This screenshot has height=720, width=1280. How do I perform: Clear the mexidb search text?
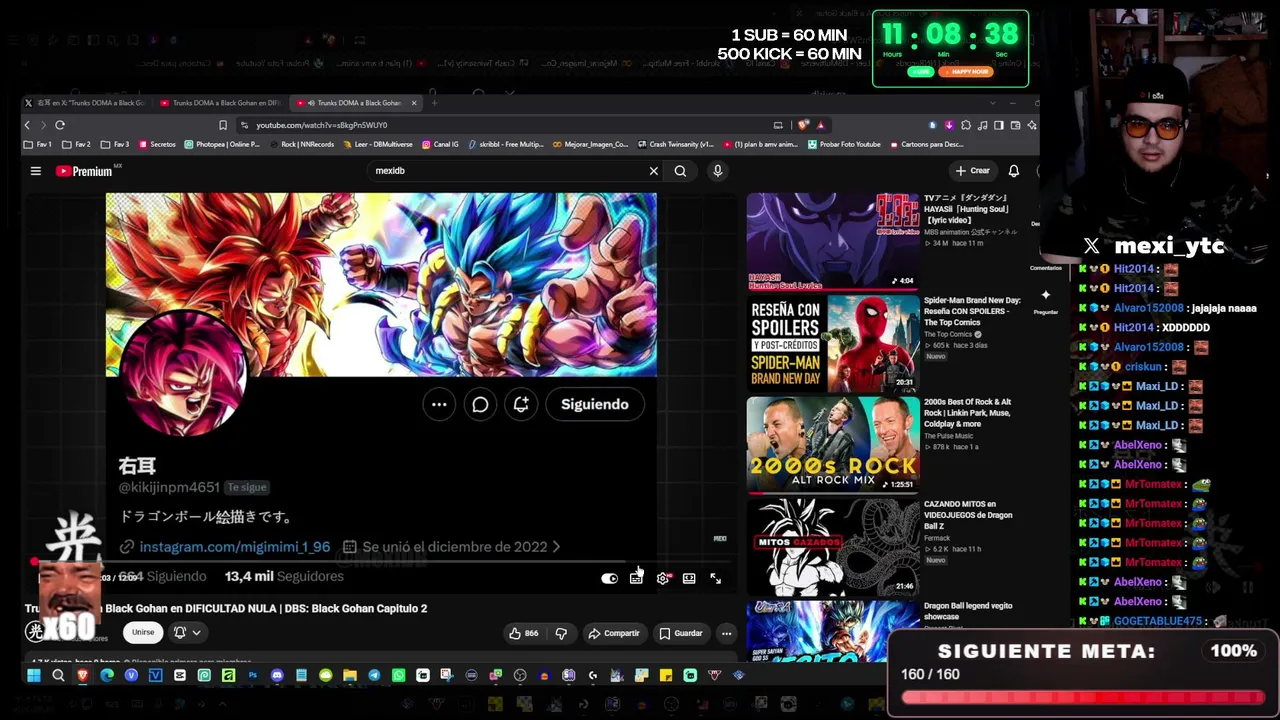[x=654, y=171]
